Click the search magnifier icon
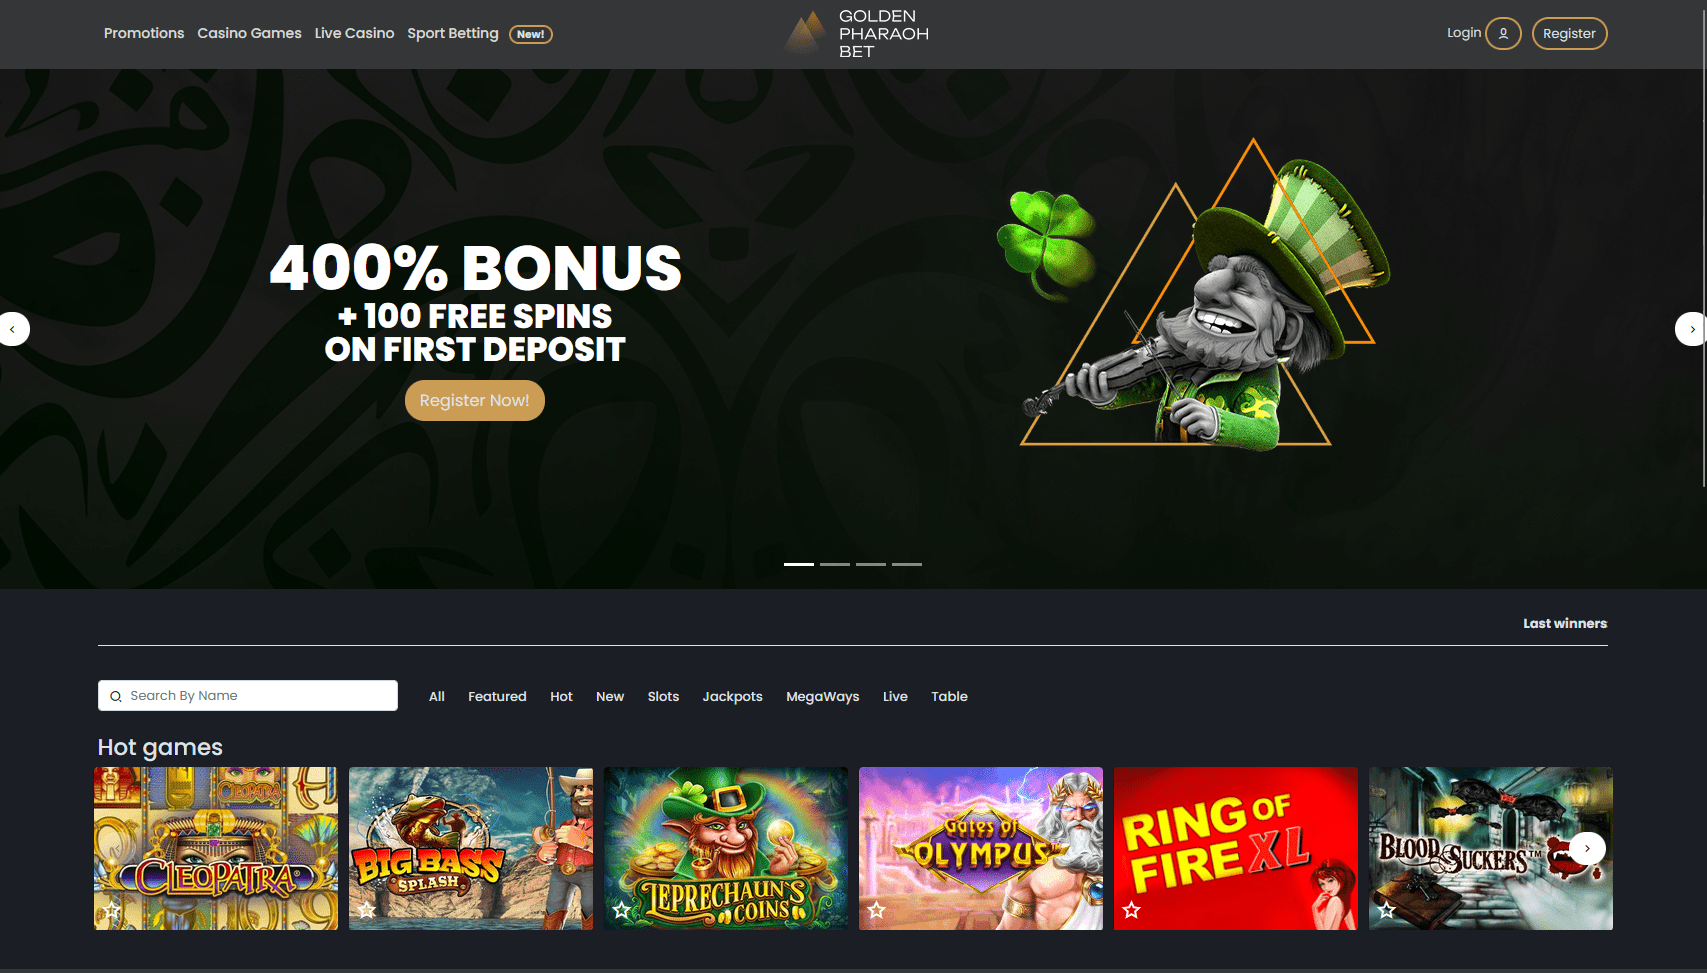The image size is (1707, 973). (x=116, y=696)
